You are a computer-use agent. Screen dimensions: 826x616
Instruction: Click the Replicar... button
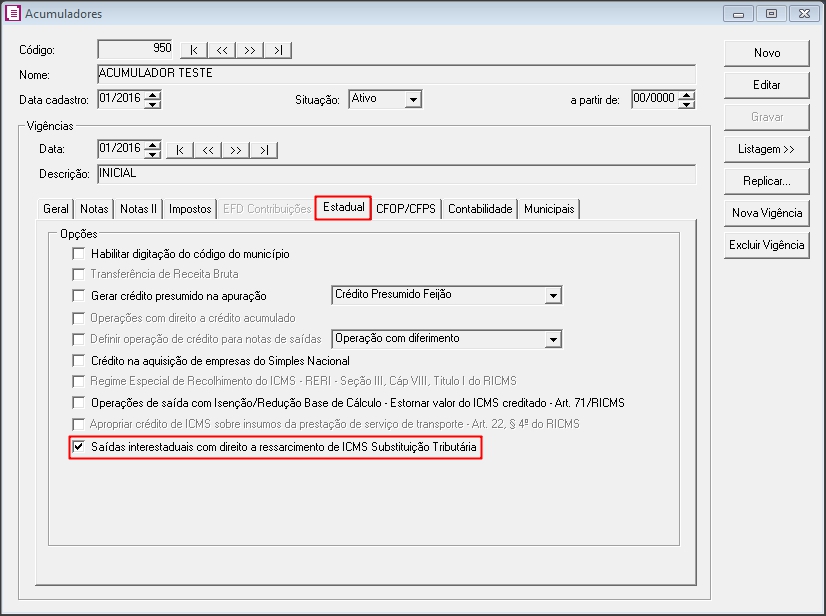click(766, 181)
